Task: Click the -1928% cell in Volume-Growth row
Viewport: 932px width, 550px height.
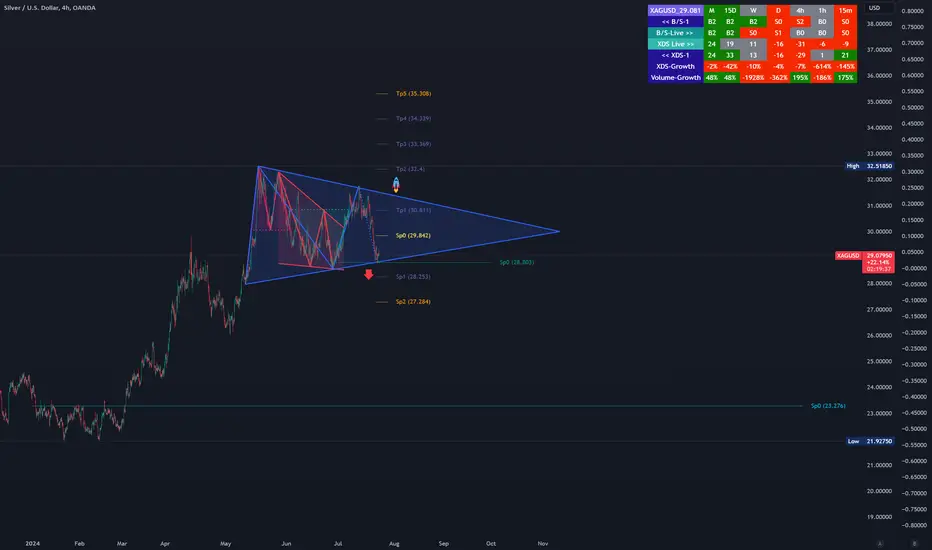Action: pos(753,77)
